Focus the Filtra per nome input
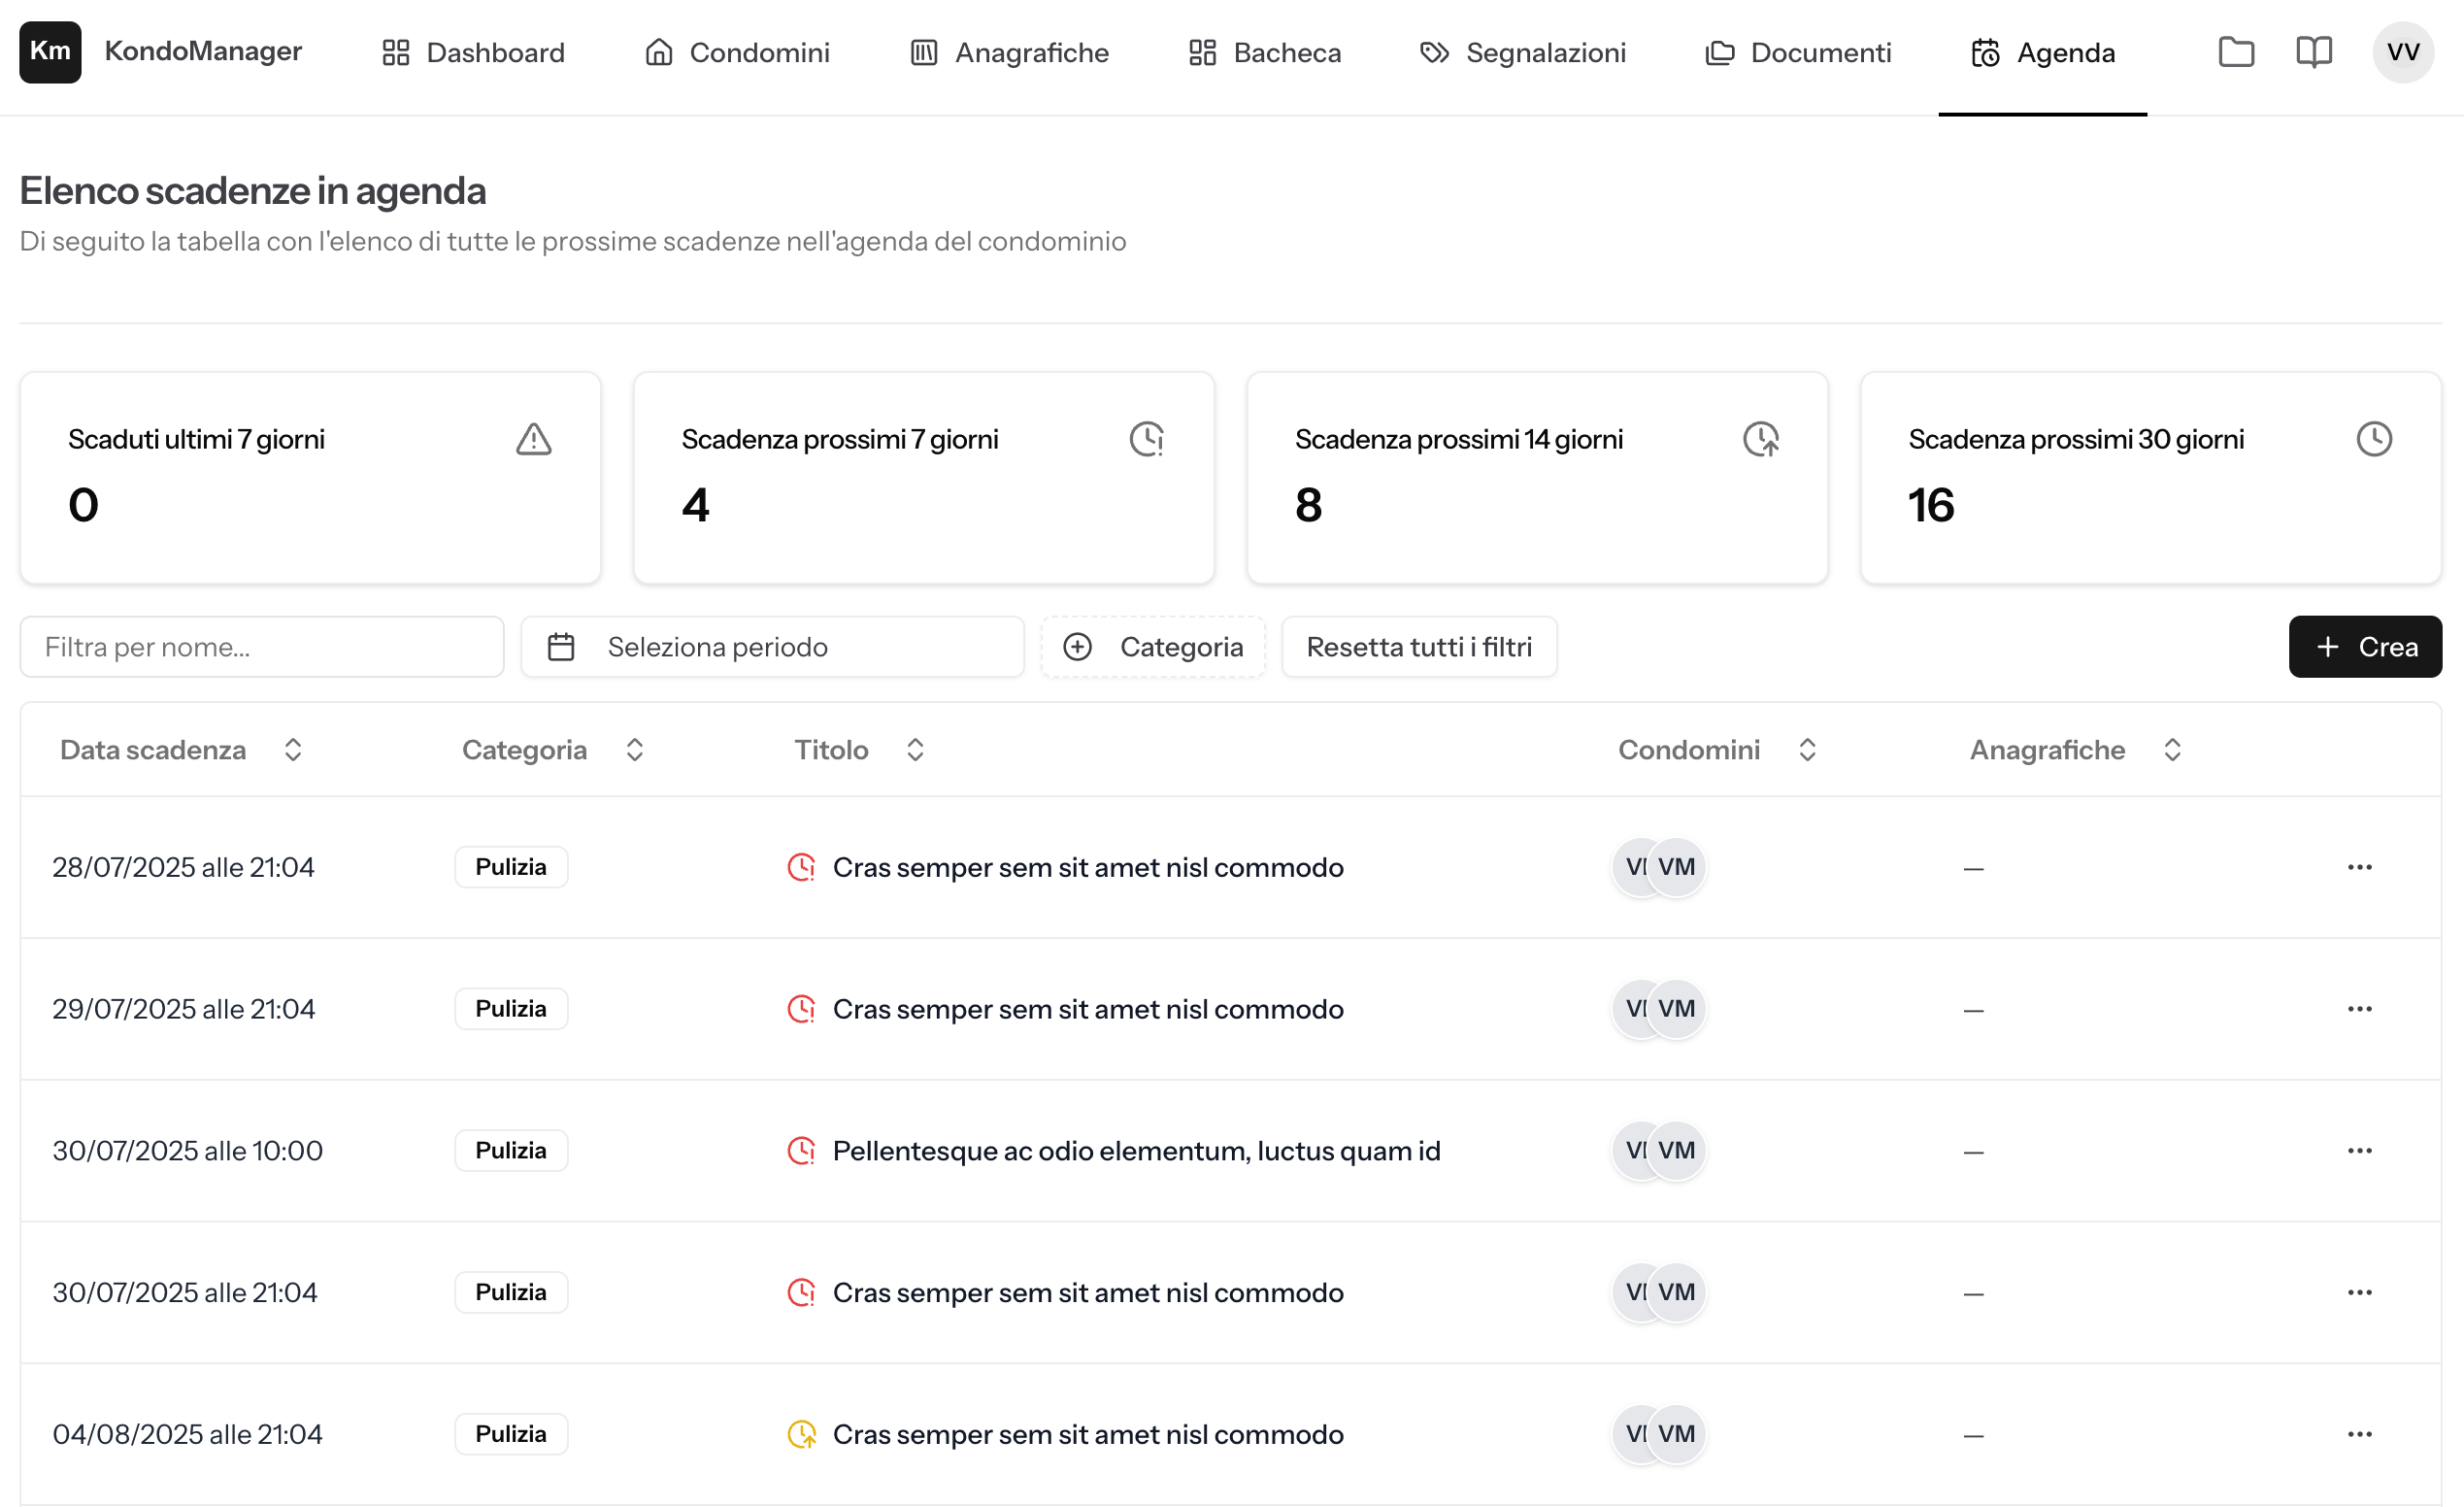 (x=262, y=647)
